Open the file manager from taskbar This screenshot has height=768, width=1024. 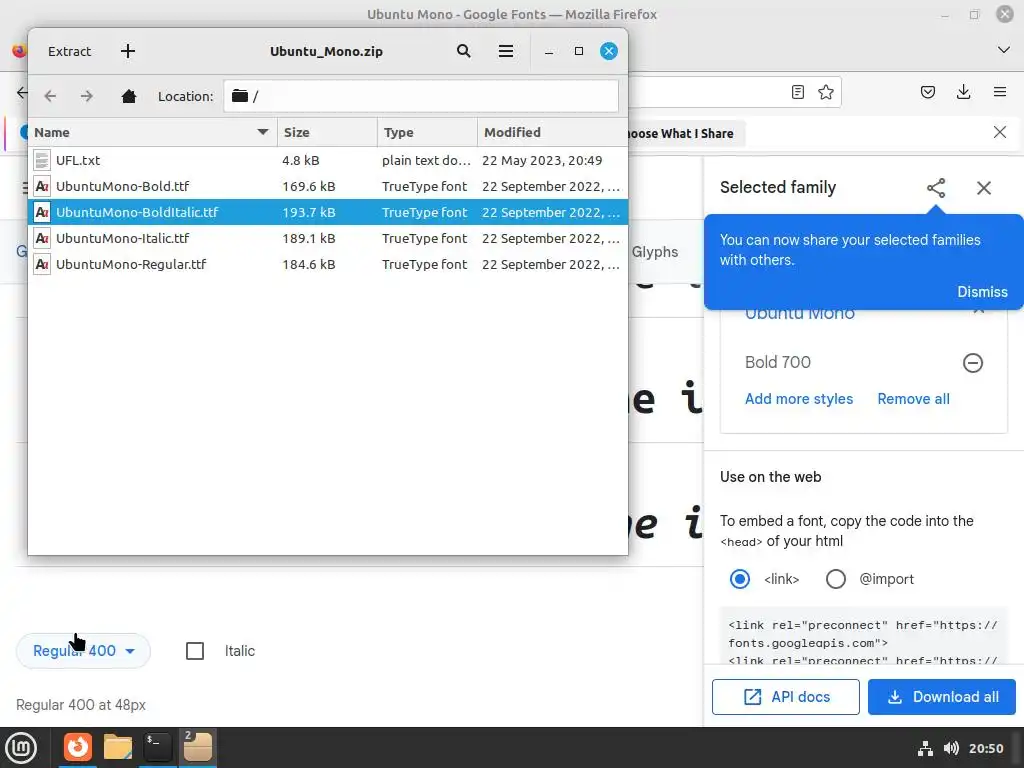tap(118, 748)
